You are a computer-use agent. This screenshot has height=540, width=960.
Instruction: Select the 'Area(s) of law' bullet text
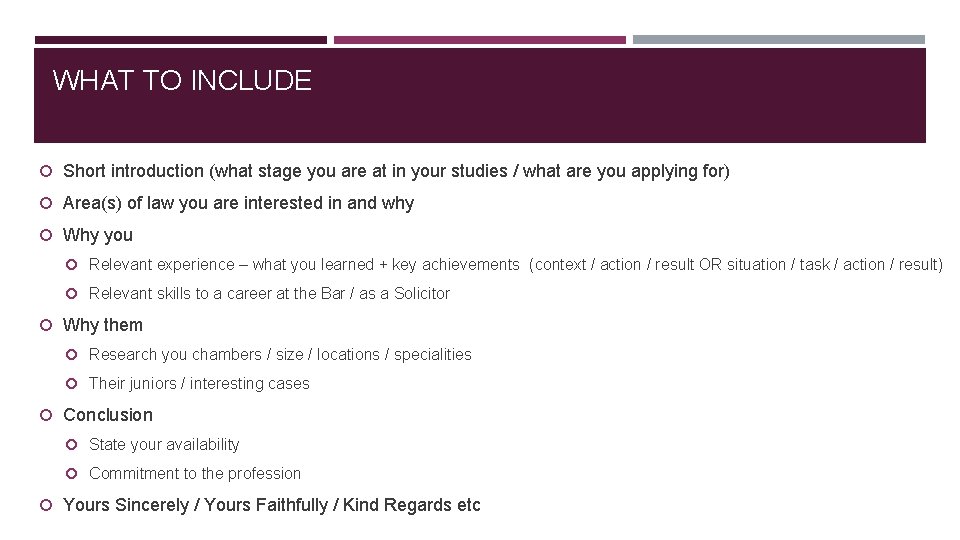(x=238, y=203)
